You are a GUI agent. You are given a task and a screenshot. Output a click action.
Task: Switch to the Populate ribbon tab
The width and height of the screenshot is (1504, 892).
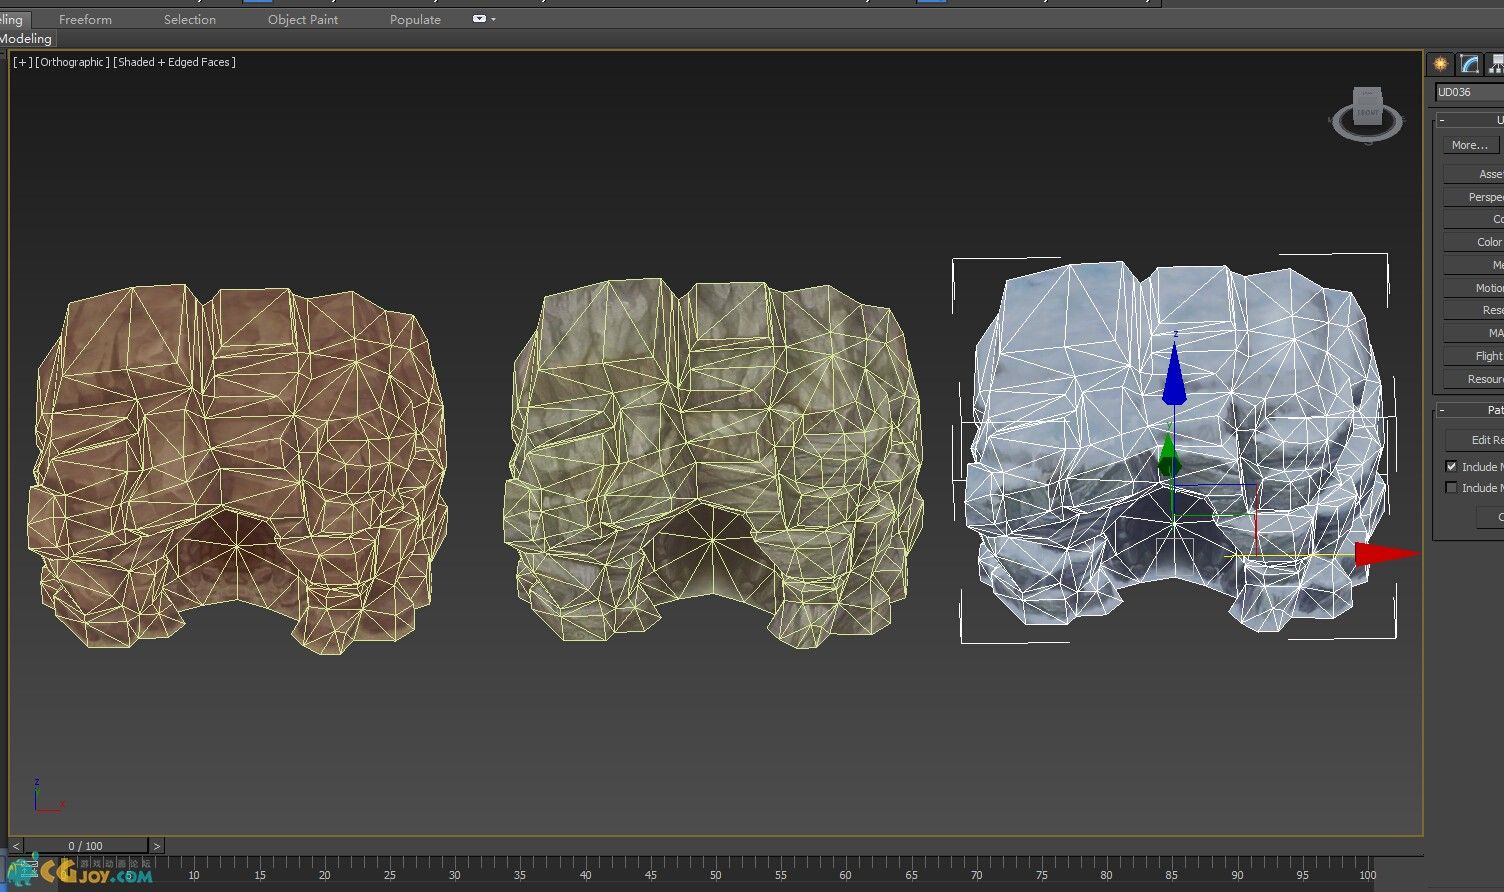[415, 19]
